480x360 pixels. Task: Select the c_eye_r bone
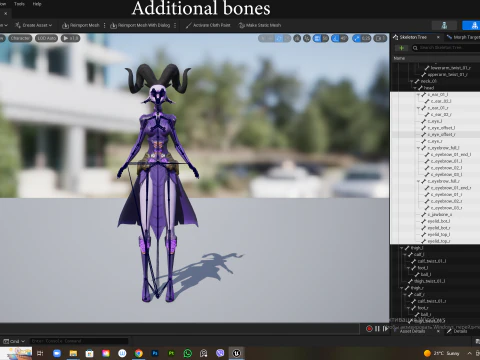click(435, 141)
